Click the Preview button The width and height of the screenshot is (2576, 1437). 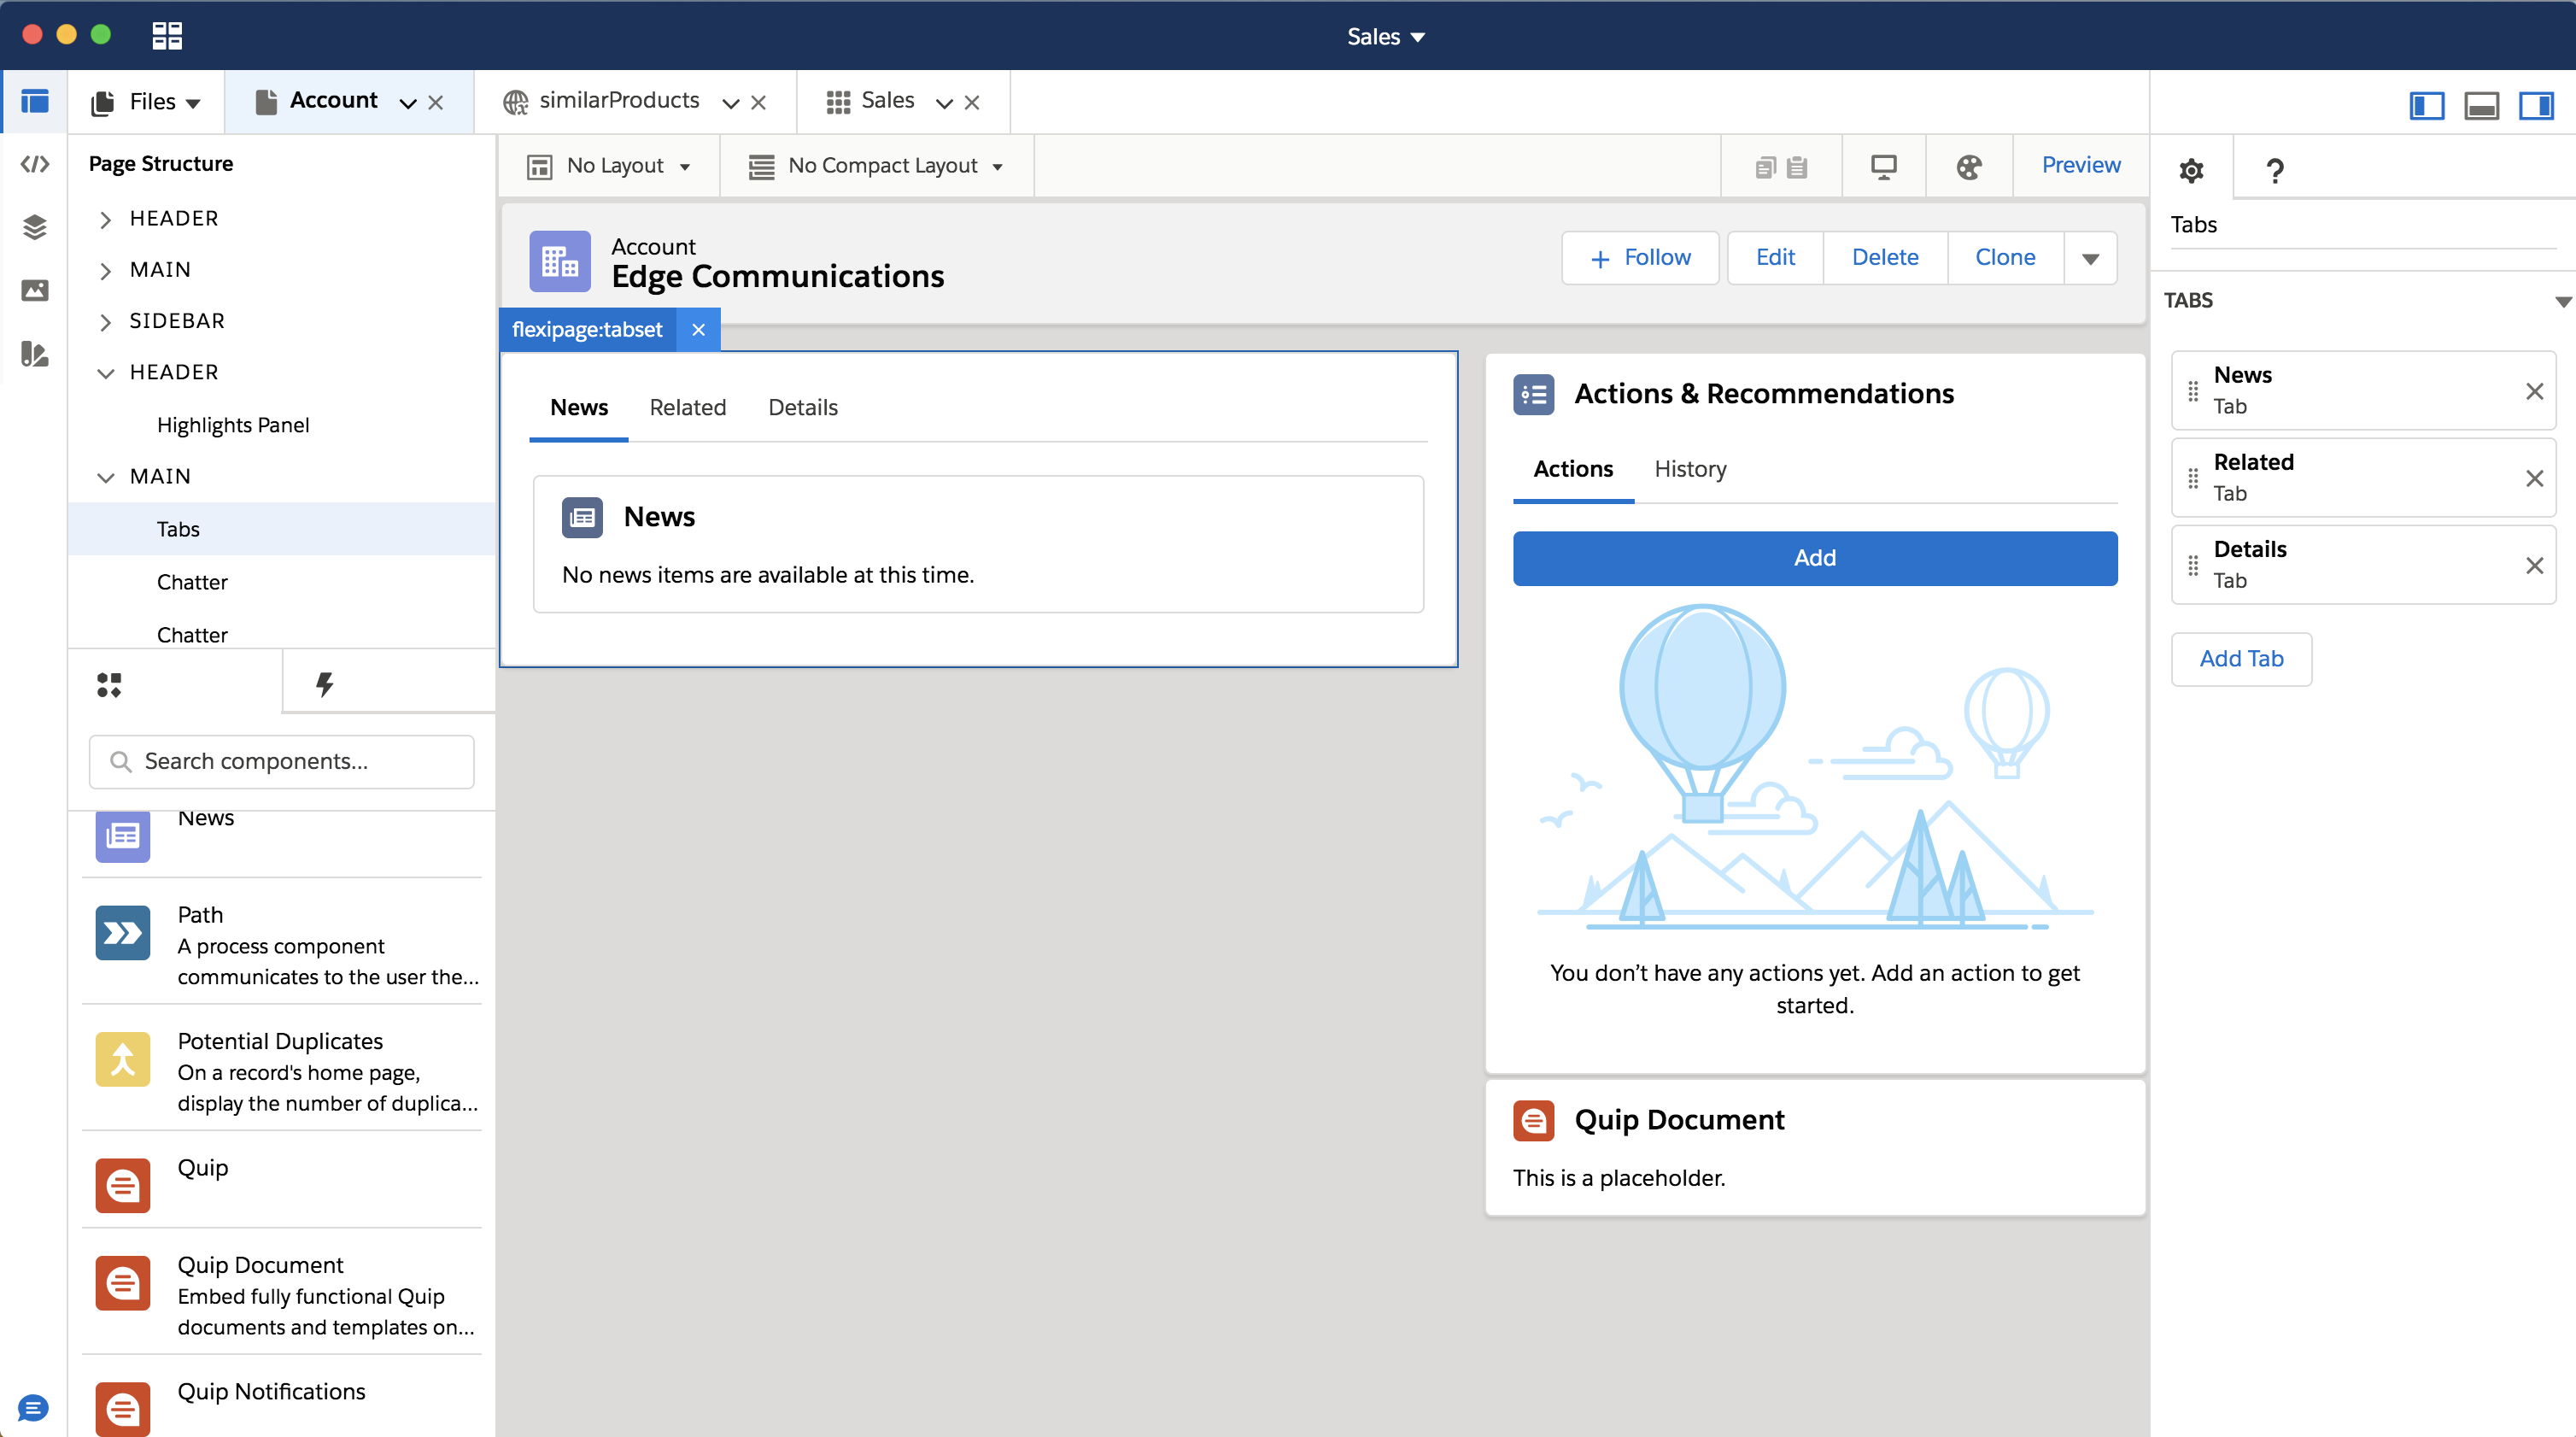click(2080, 165)
